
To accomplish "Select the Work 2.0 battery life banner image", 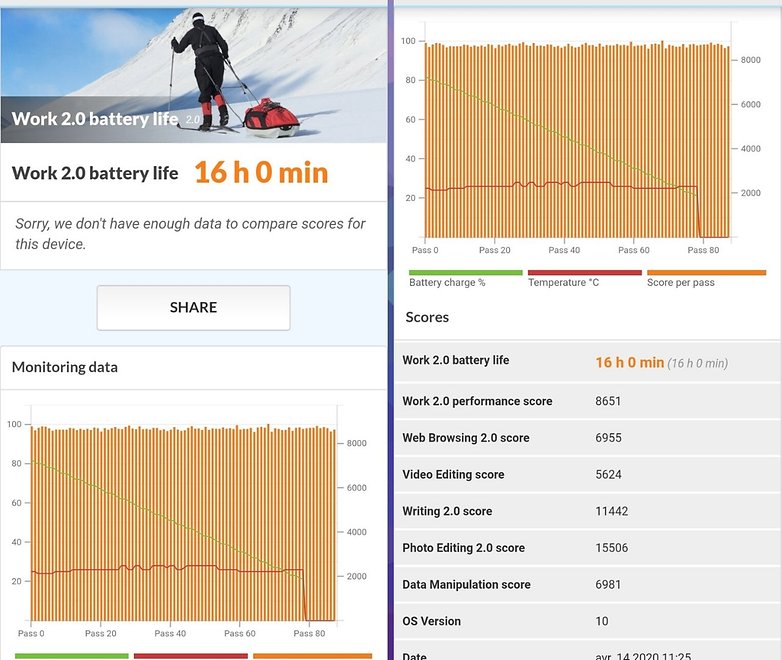I will (194, 75).
